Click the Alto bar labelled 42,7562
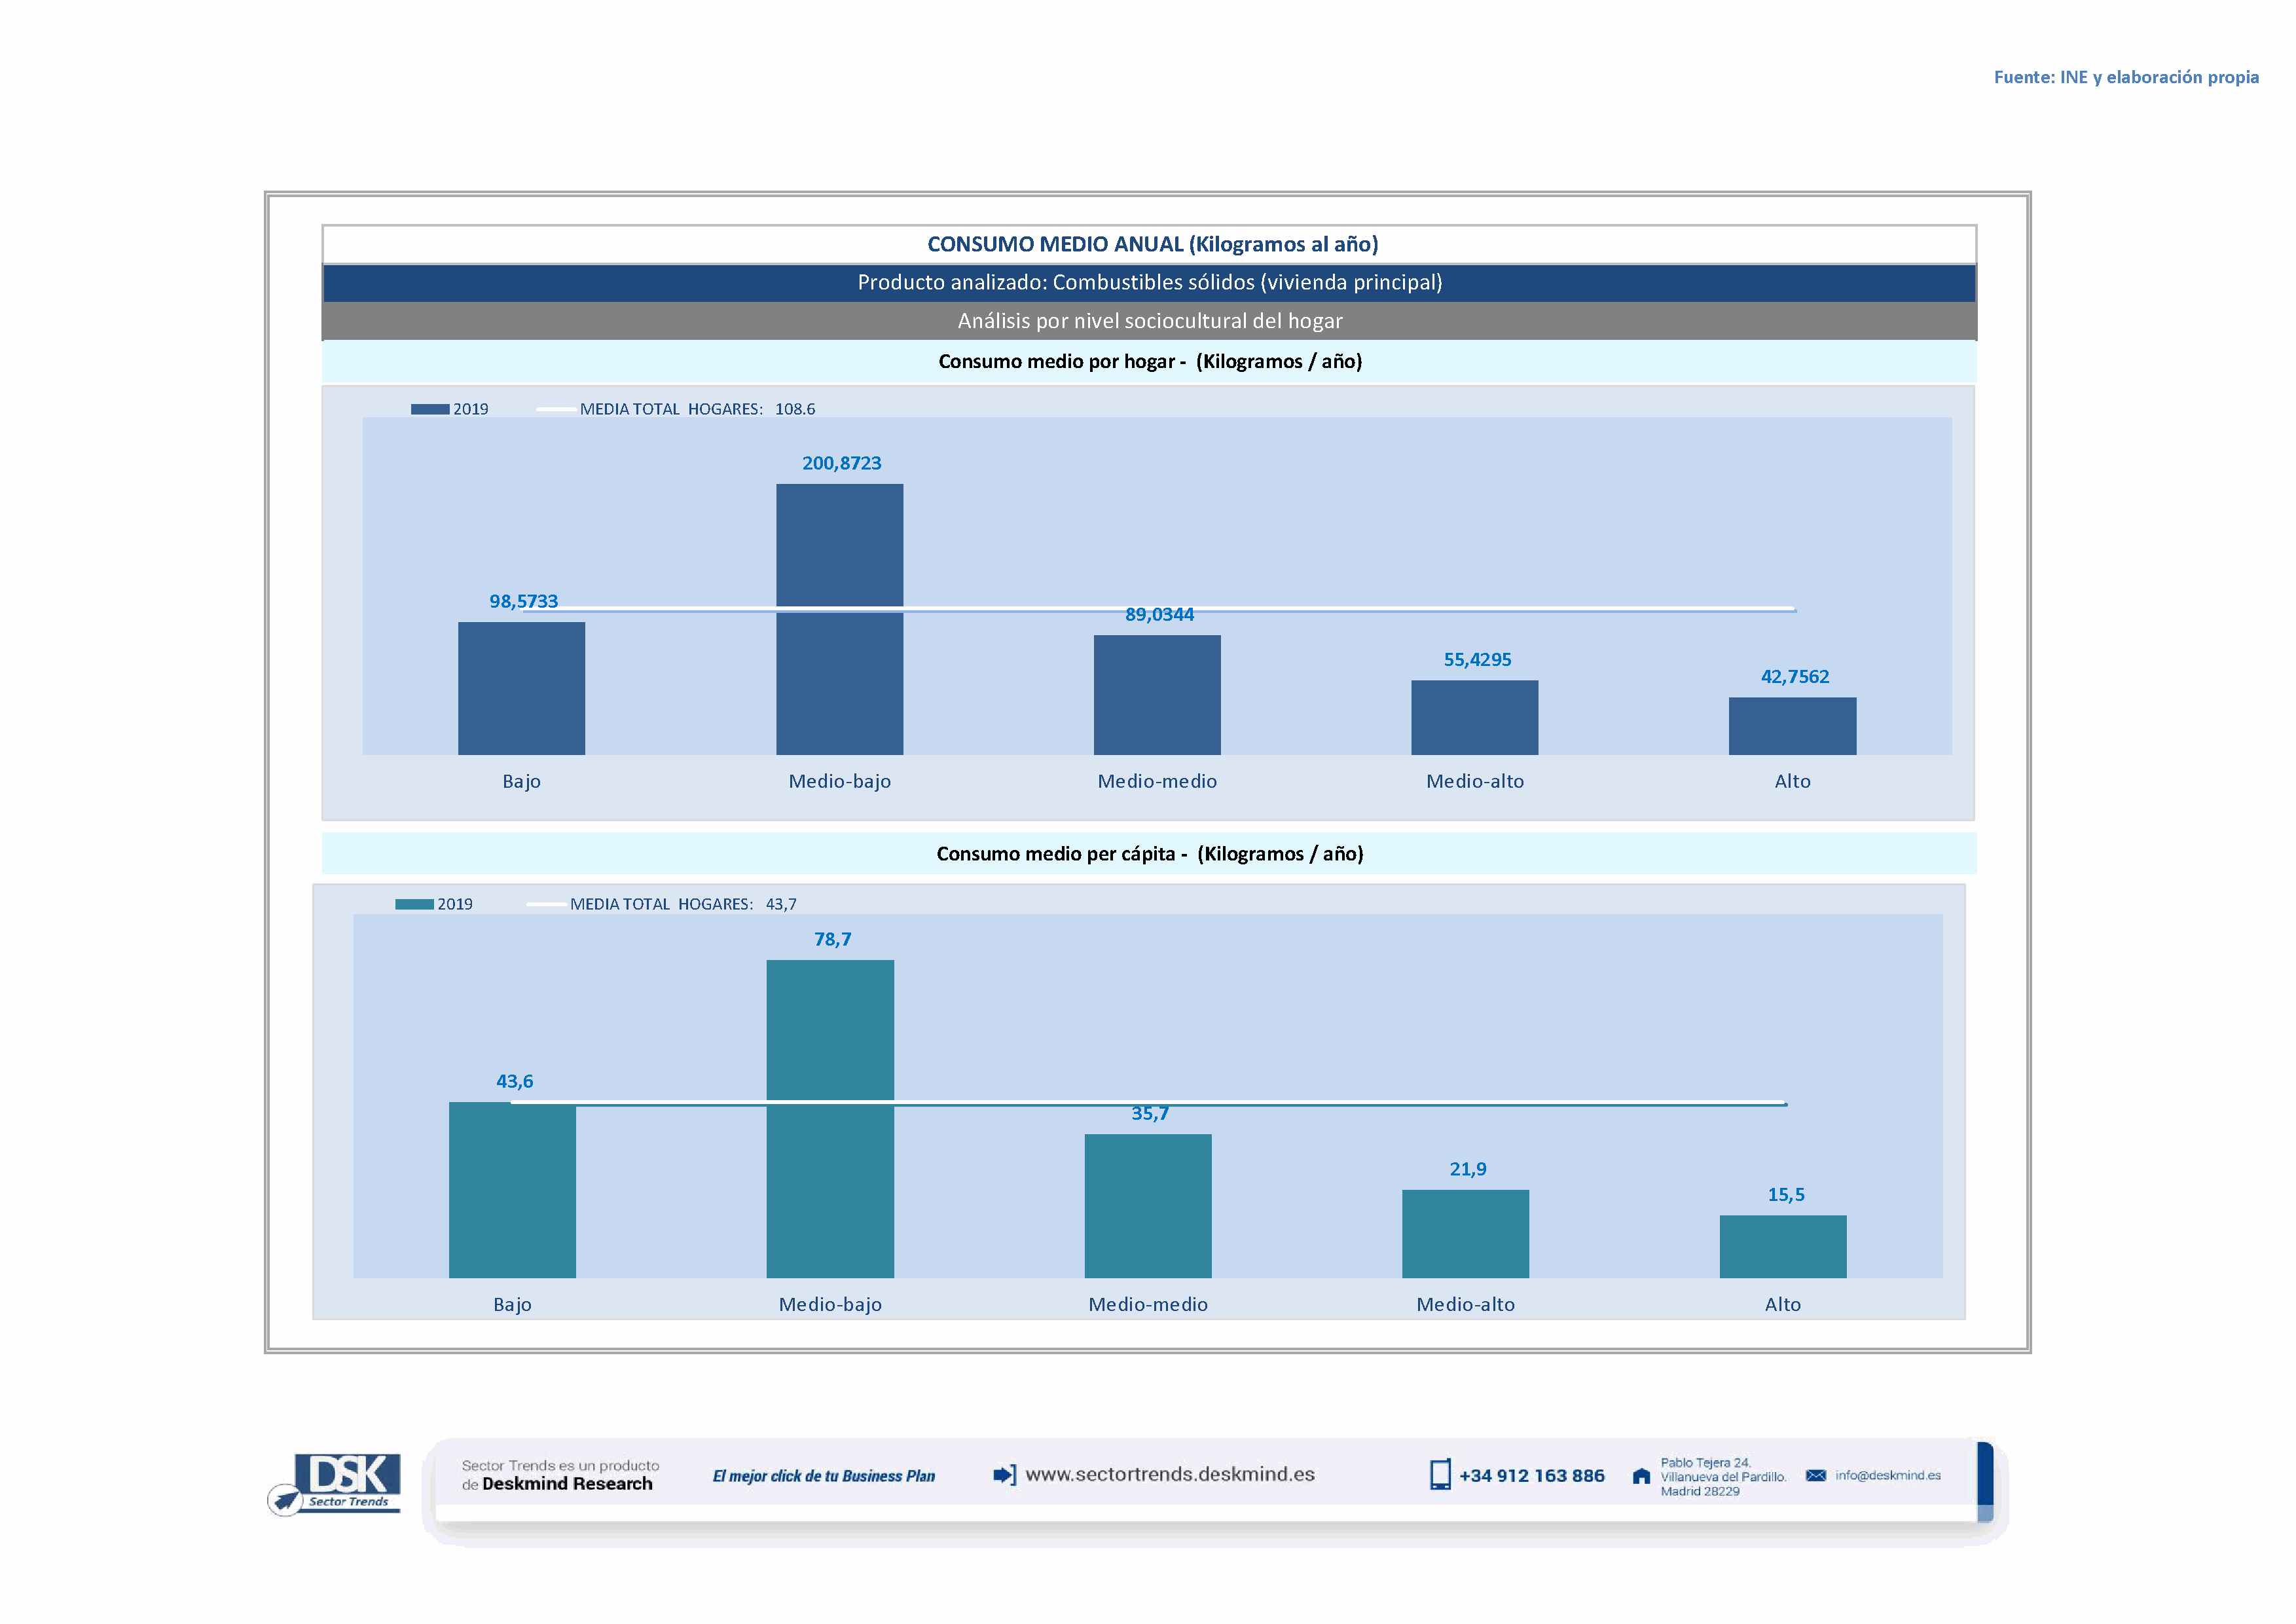2296x1624 pixels. pos(1792,726)
